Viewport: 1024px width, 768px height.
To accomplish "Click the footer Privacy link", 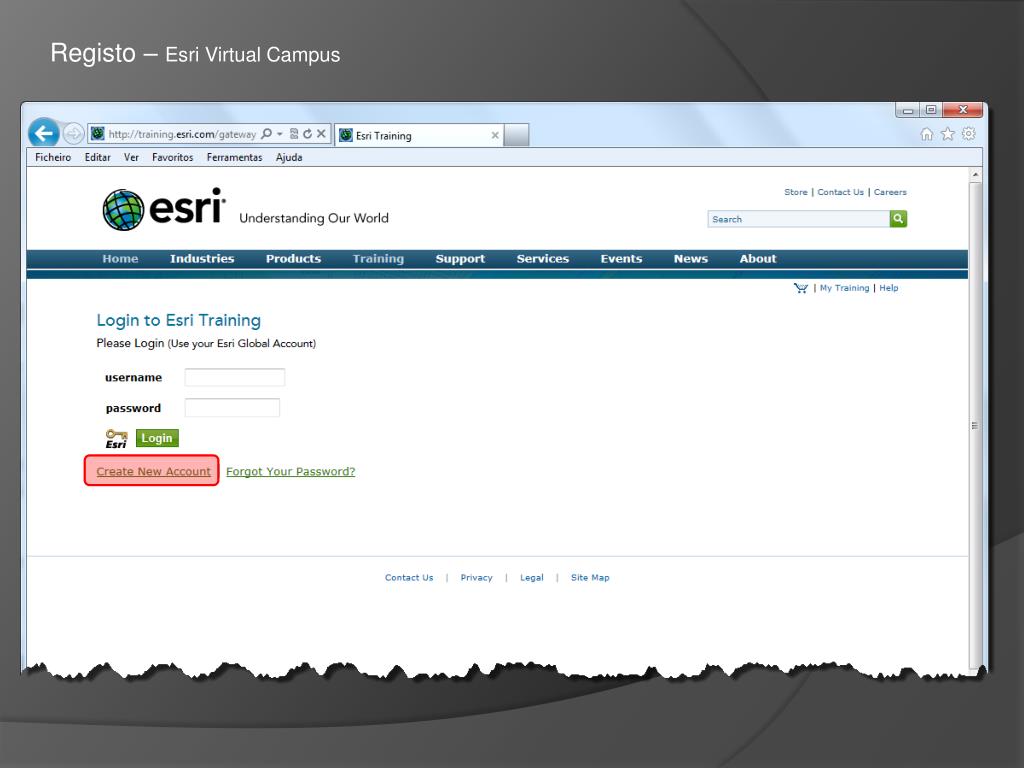I will point(476,578).
